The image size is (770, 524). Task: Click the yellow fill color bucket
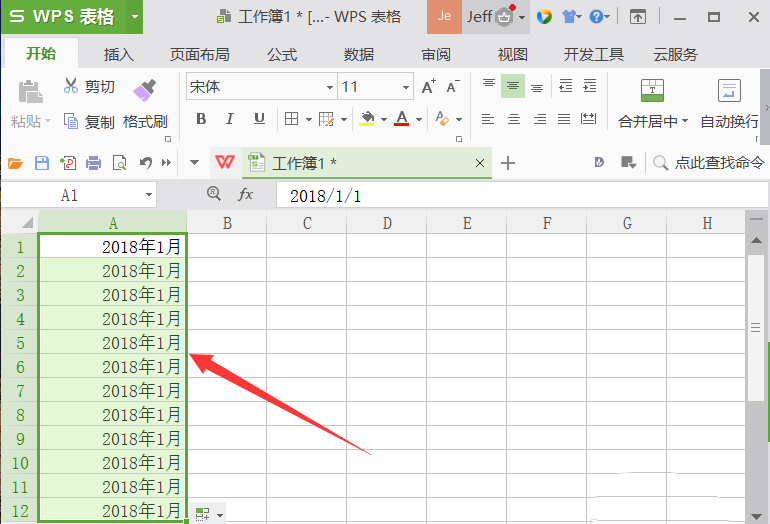tap(367, 119)
